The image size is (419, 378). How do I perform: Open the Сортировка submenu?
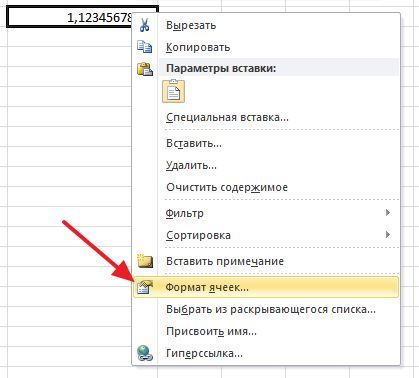click(266, 235)
